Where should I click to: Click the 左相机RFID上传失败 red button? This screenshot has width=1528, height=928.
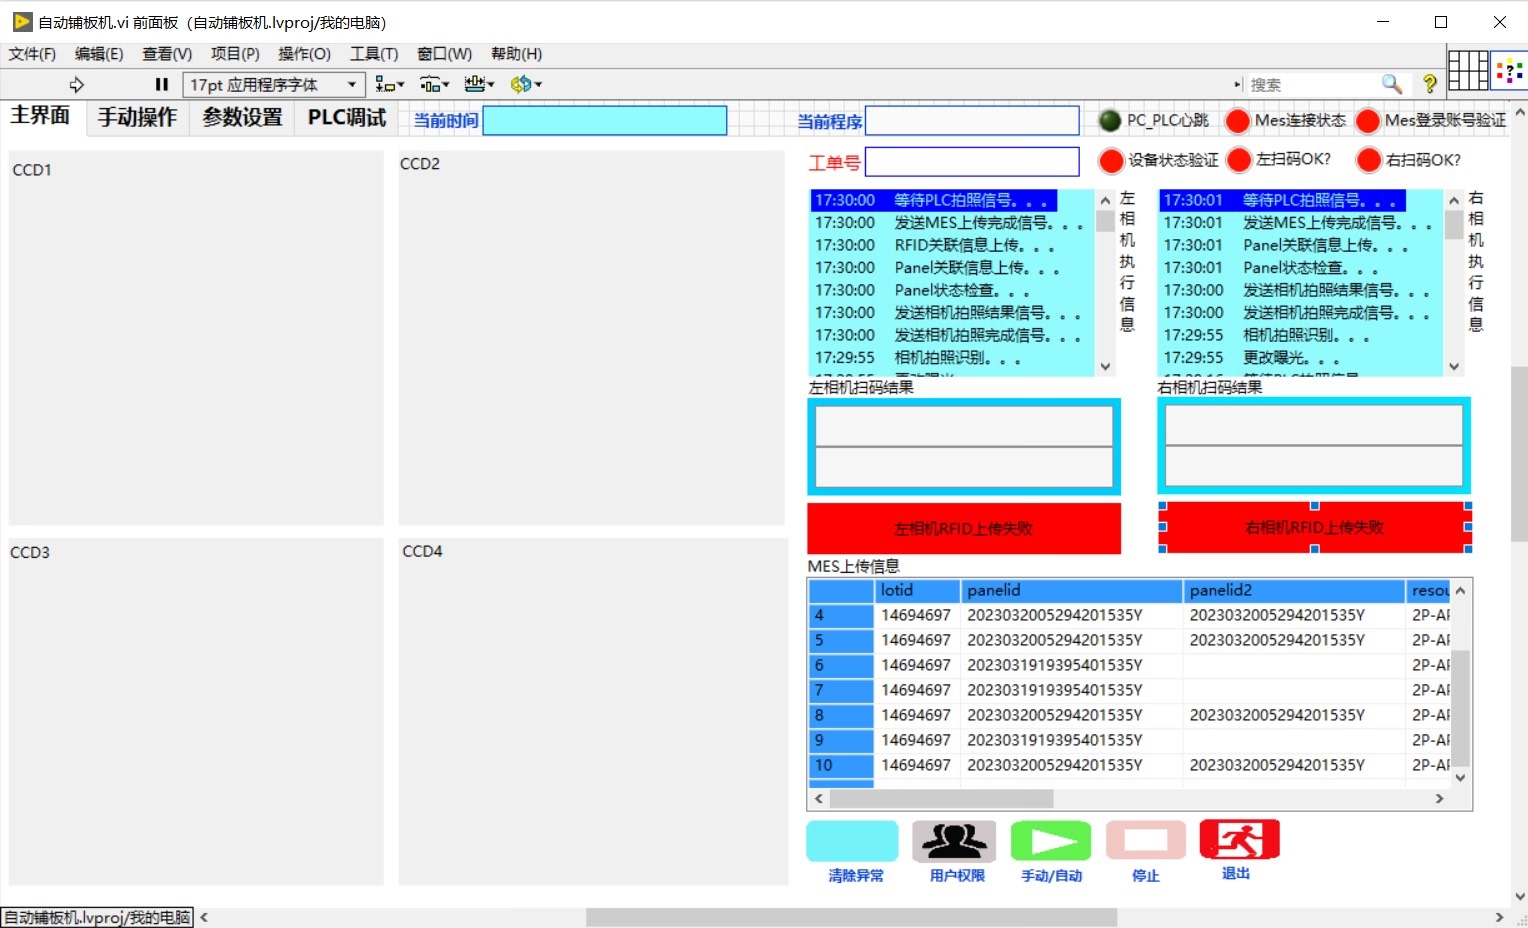963,527
